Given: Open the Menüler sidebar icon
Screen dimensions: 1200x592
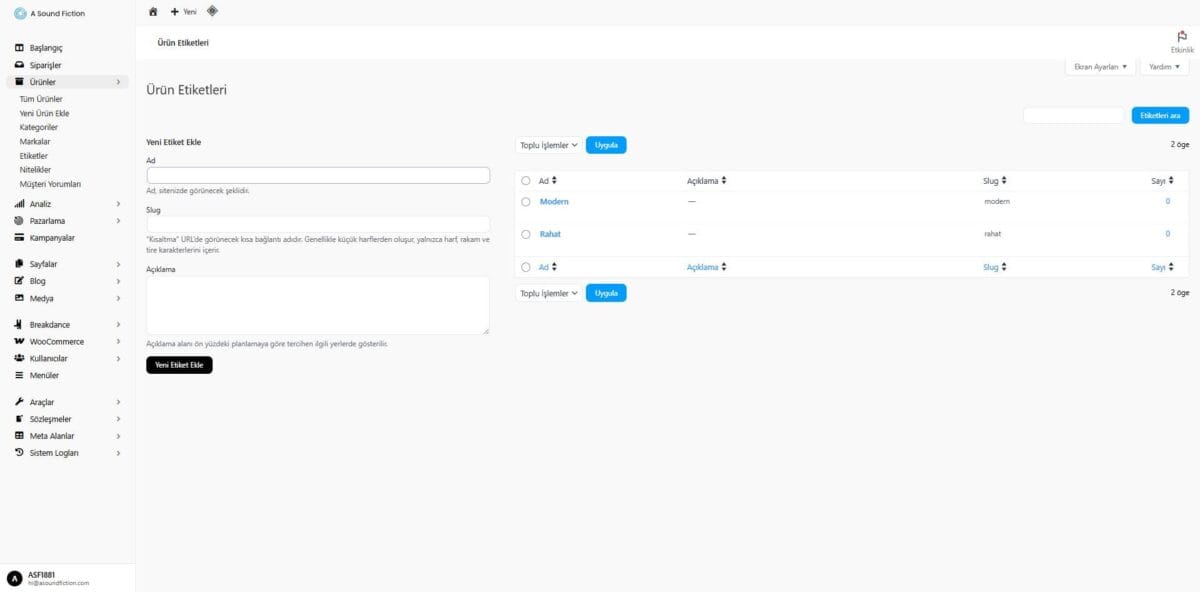Looking at the screenshot, I should (x=19, y=375).
